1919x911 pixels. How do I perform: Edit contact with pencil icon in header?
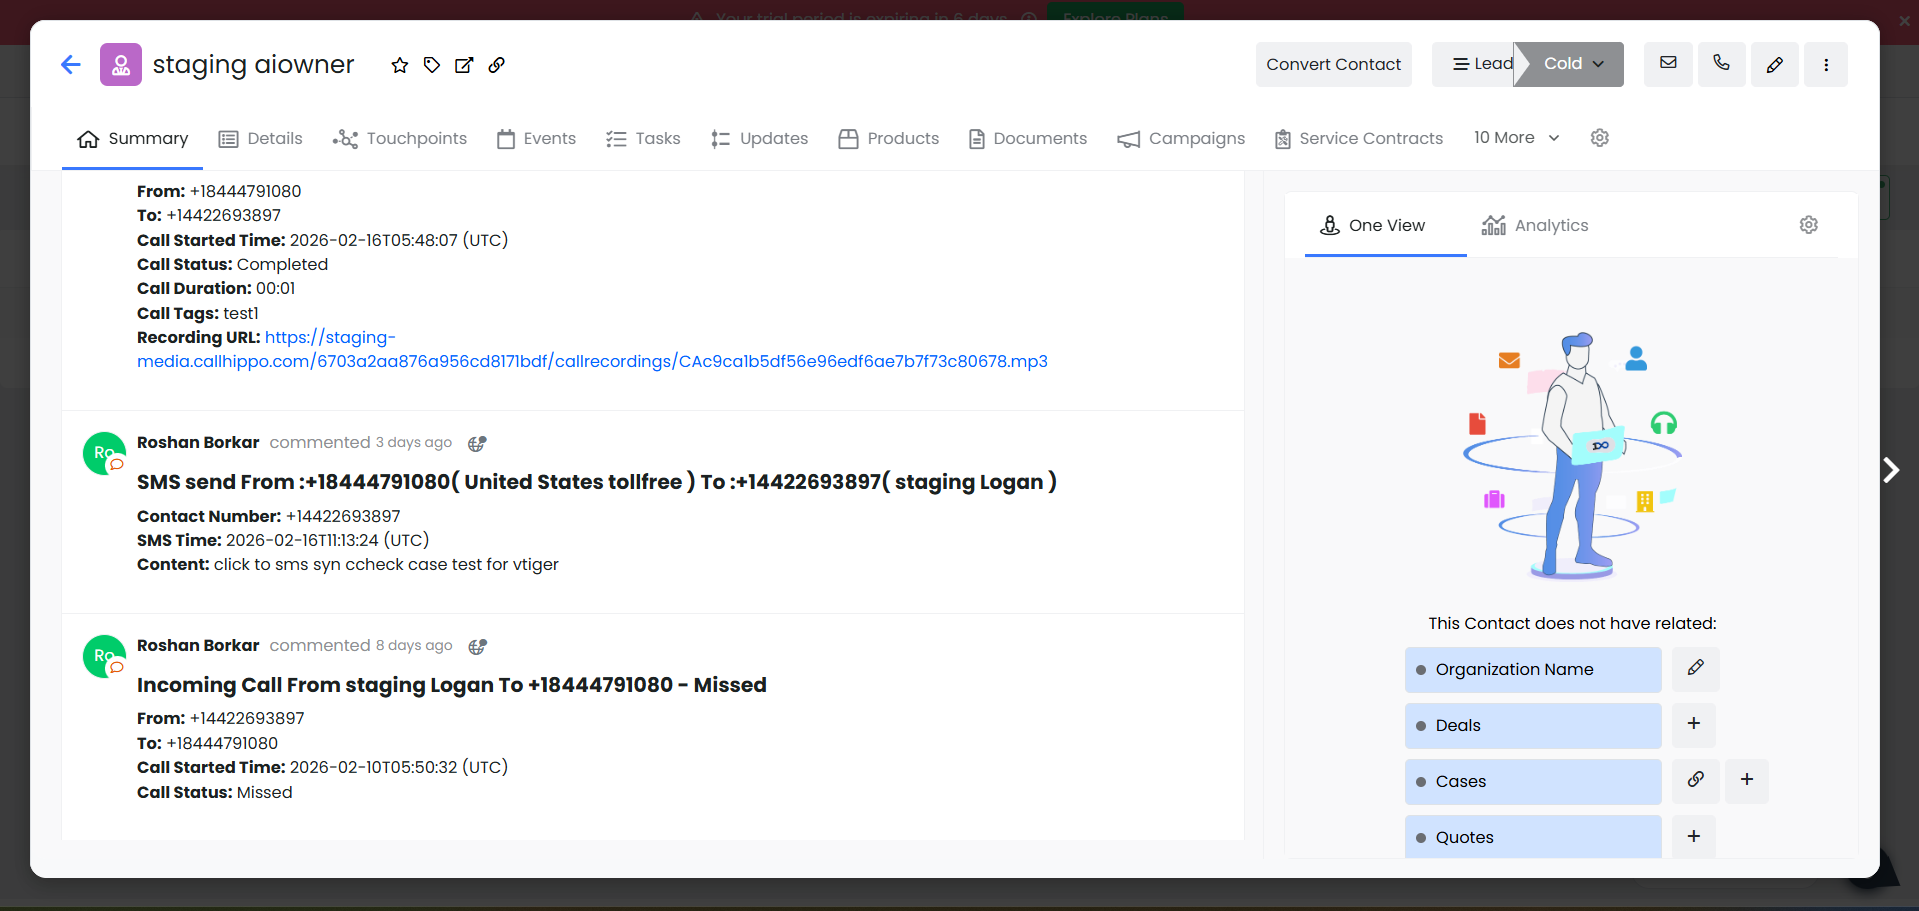(x=1774, y=64)
